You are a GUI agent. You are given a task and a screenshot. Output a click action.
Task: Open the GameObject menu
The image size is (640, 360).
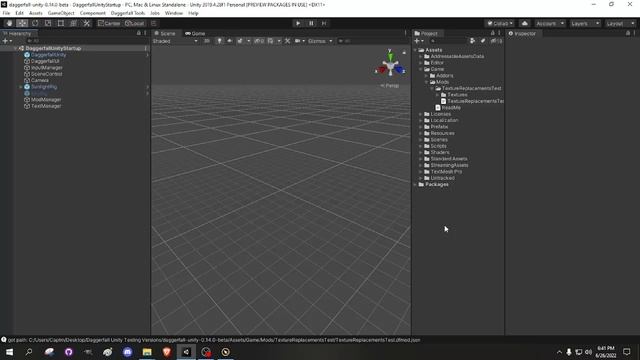tap(61, 13)
